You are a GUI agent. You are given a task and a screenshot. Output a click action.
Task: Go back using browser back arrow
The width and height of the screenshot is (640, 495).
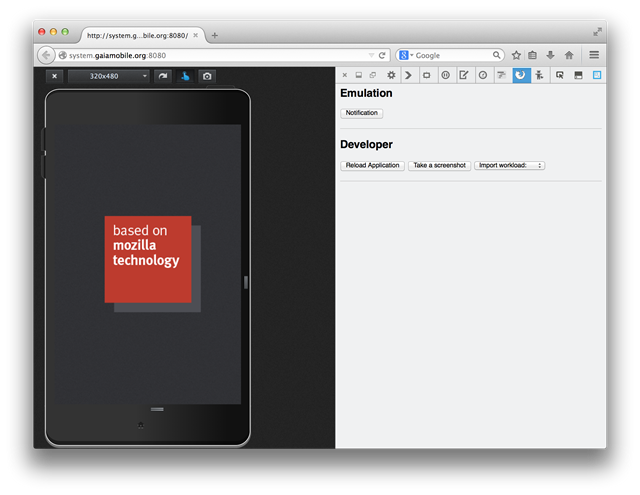click(x=46, y=55)
